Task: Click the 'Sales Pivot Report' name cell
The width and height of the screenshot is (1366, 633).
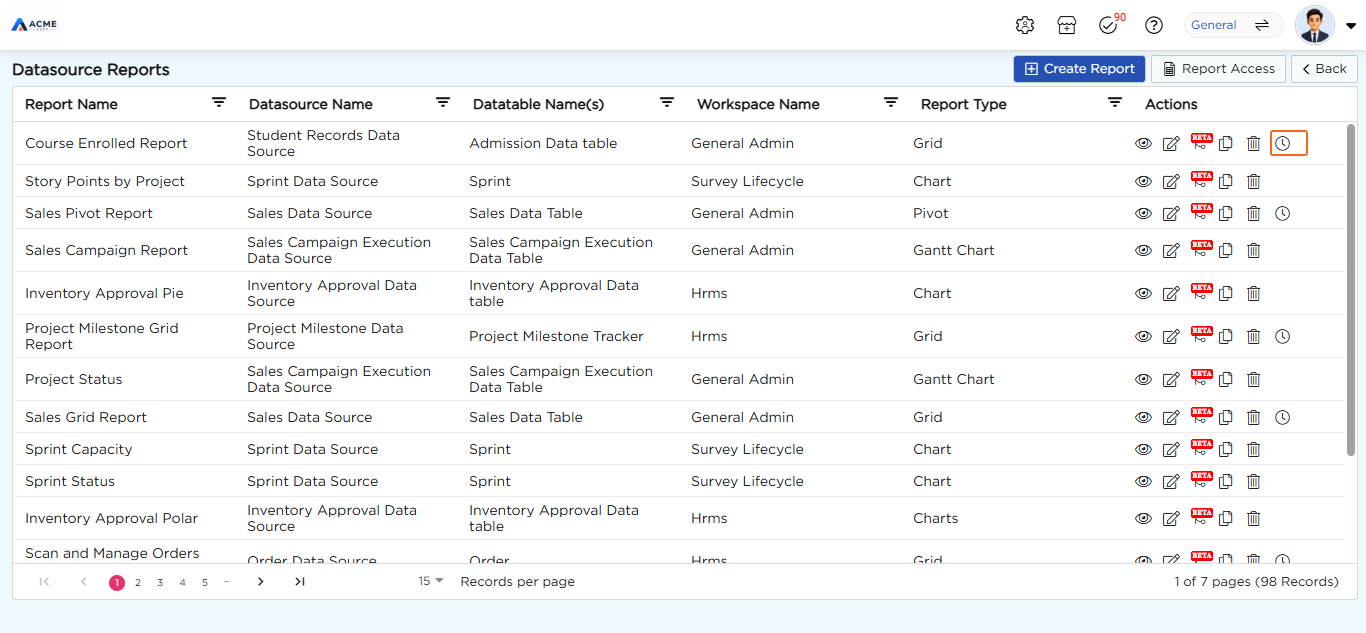Action: pos(89,213)
